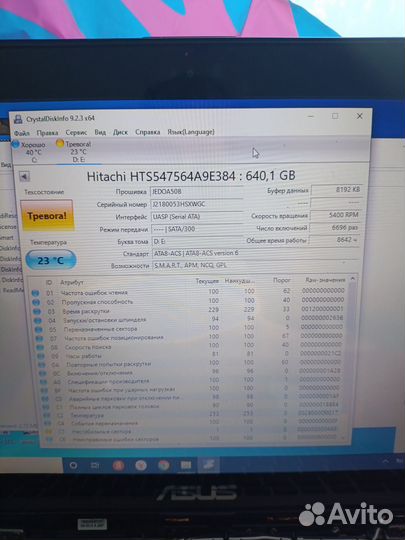Select row Частота ошибок чтения
The width and height of the screenshot is (405, 540).
tap(188, 292)
